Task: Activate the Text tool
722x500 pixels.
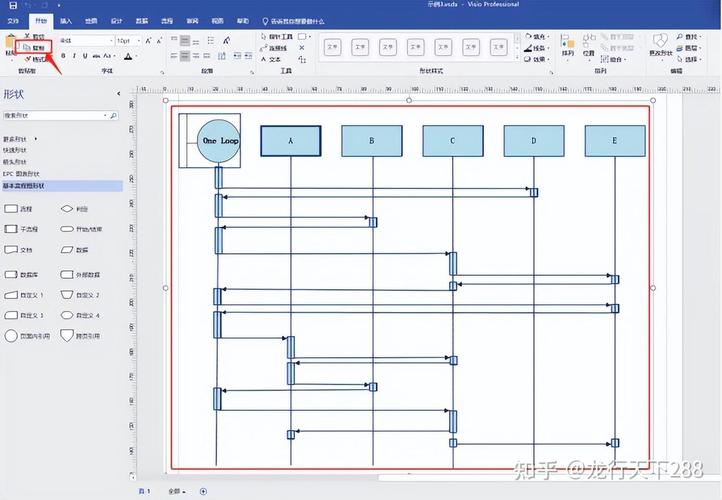Action: 271,59
